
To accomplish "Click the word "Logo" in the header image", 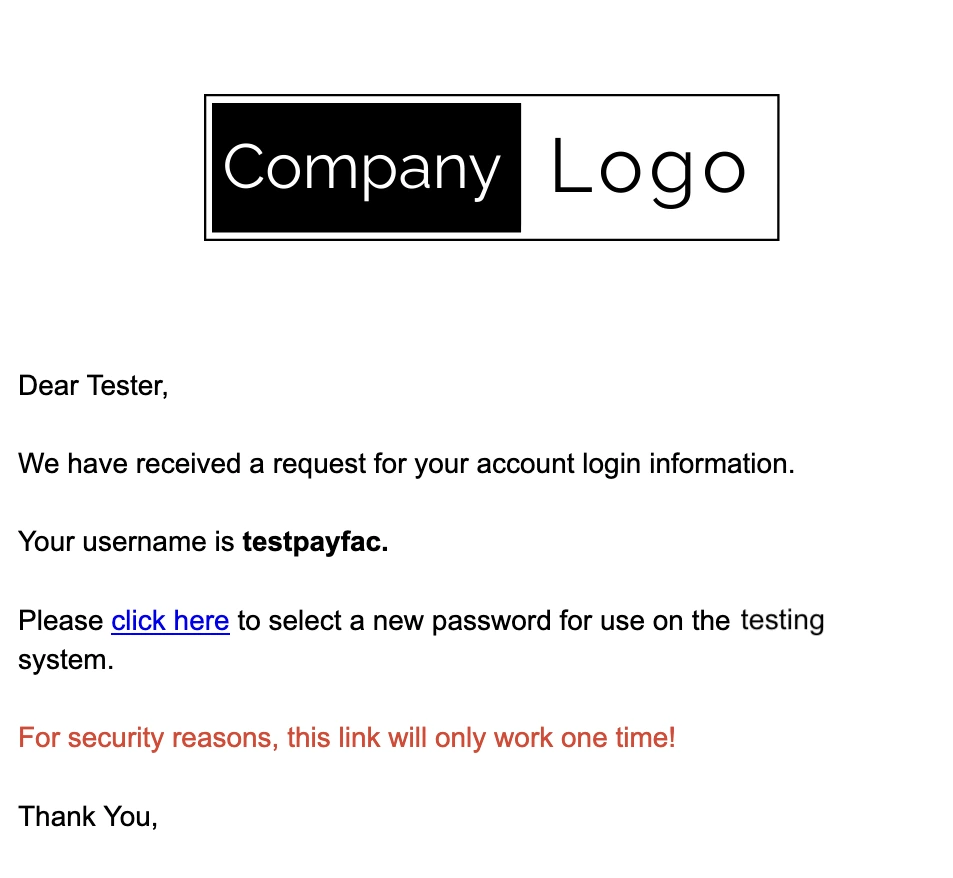I will click(649, 169).
